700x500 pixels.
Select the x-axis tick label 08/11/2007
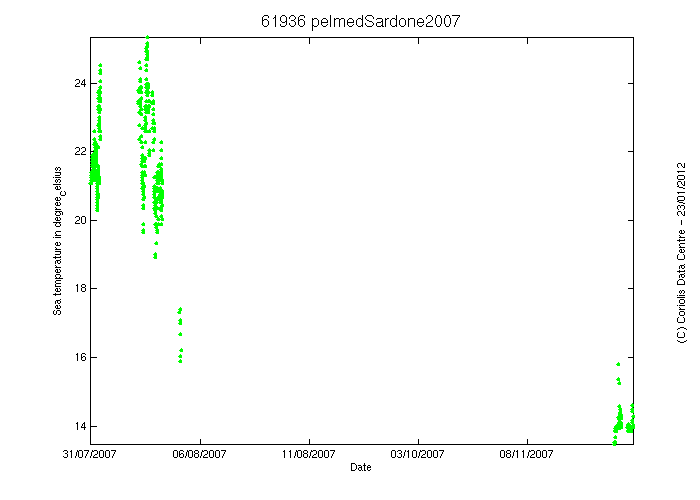click(526, 454)
